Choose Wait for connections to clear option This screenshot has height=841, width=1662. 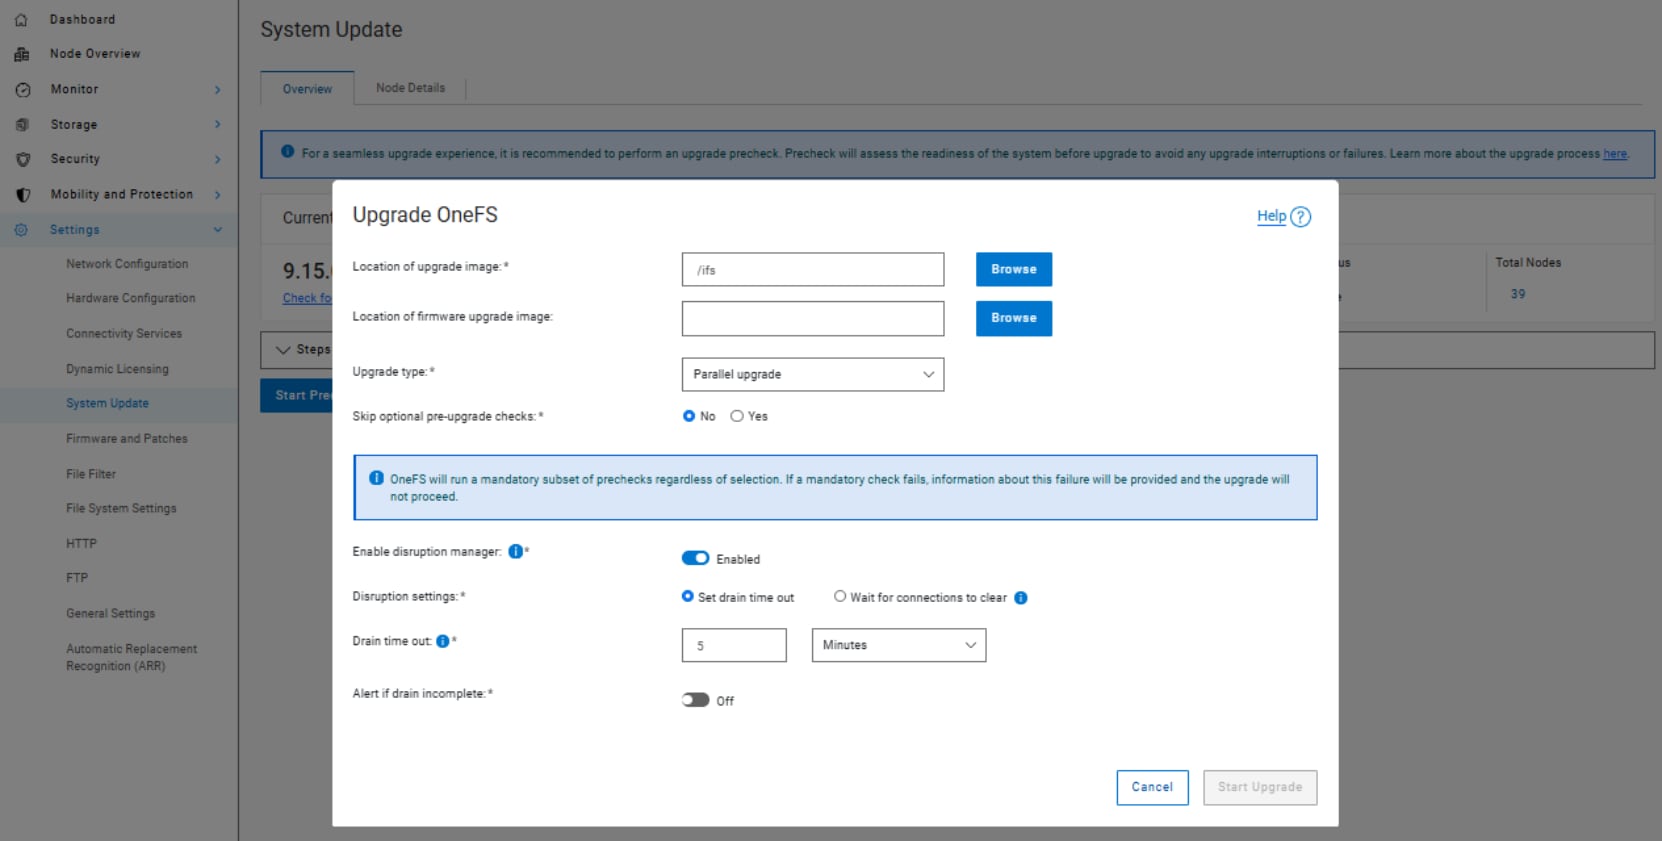click(x=840, y=597)
